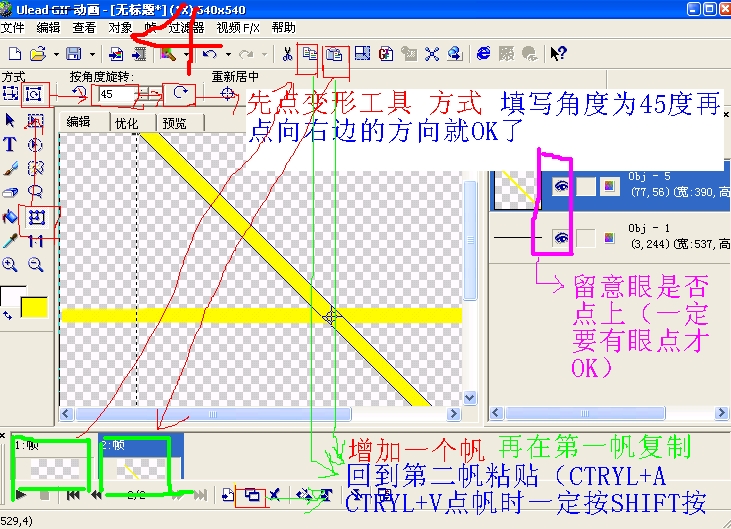
Task: Switch to the 预览 tab
Action: tap(174, 123)
